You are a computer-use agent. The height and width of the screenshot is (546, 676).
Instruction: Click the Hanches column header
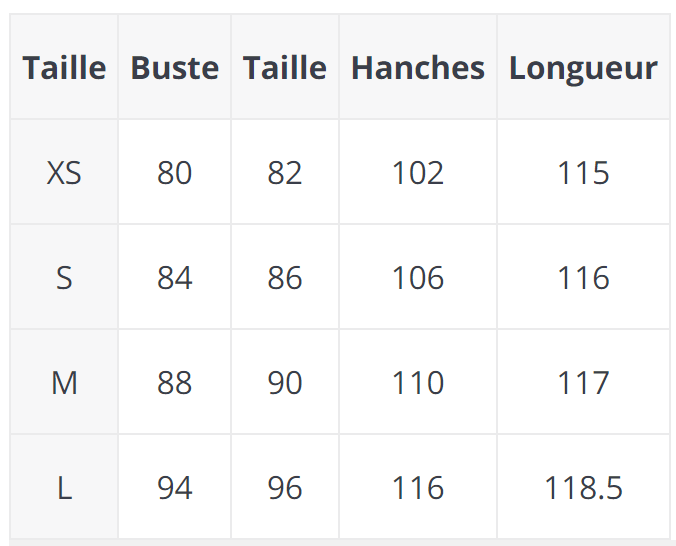coord(417,68)
